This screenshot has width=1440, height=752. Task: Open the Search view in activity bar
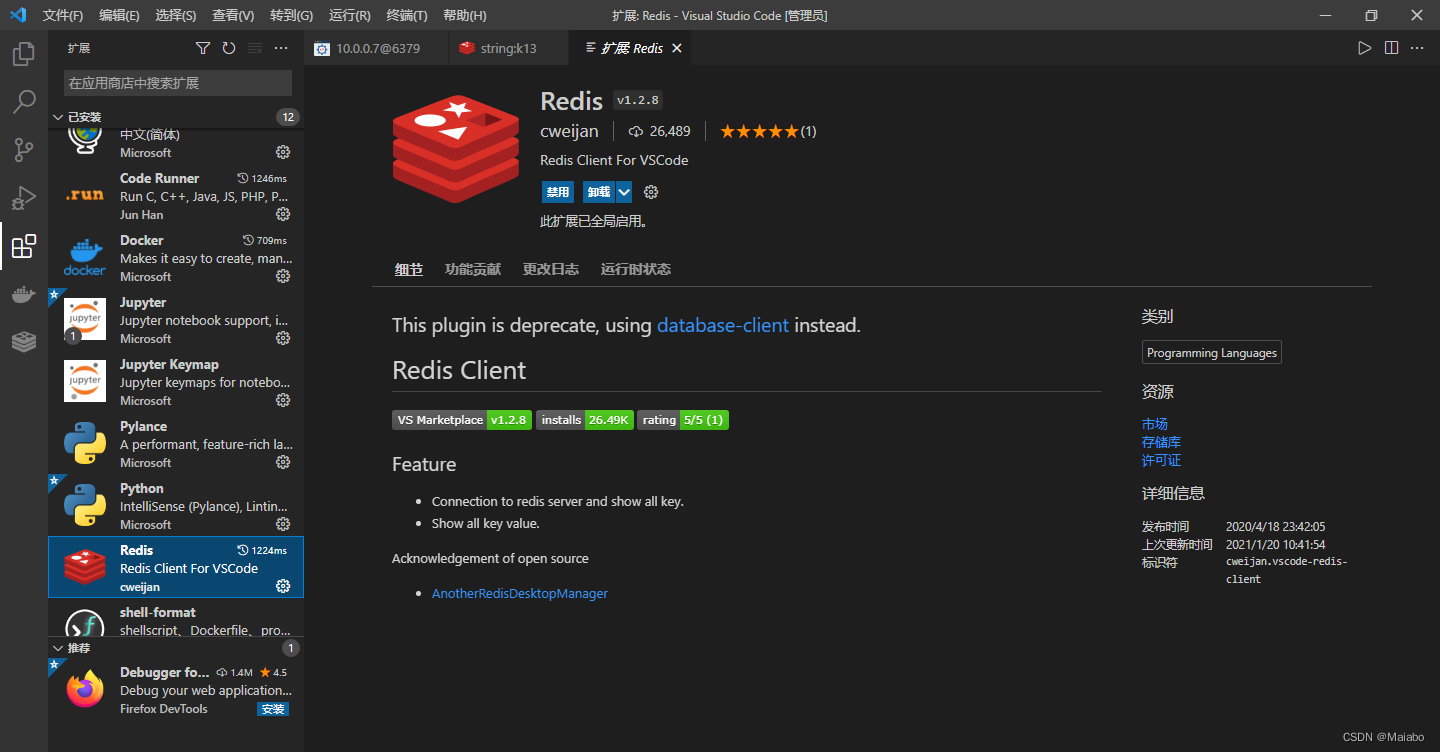(24, 102)
